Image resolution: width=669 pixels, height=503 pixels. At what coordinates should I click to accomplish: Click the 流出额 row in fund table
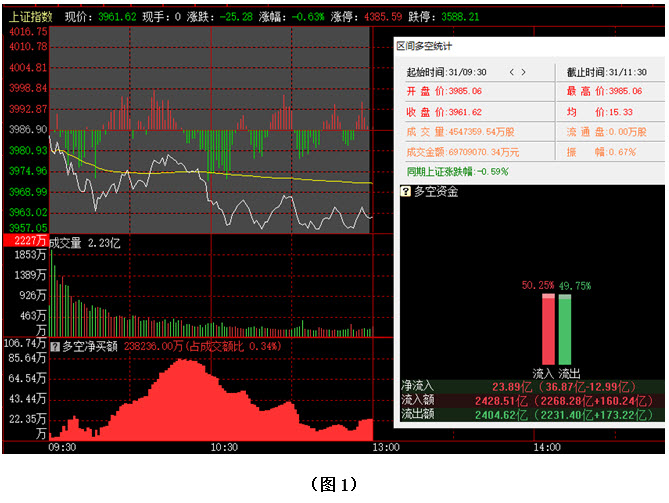529,412
